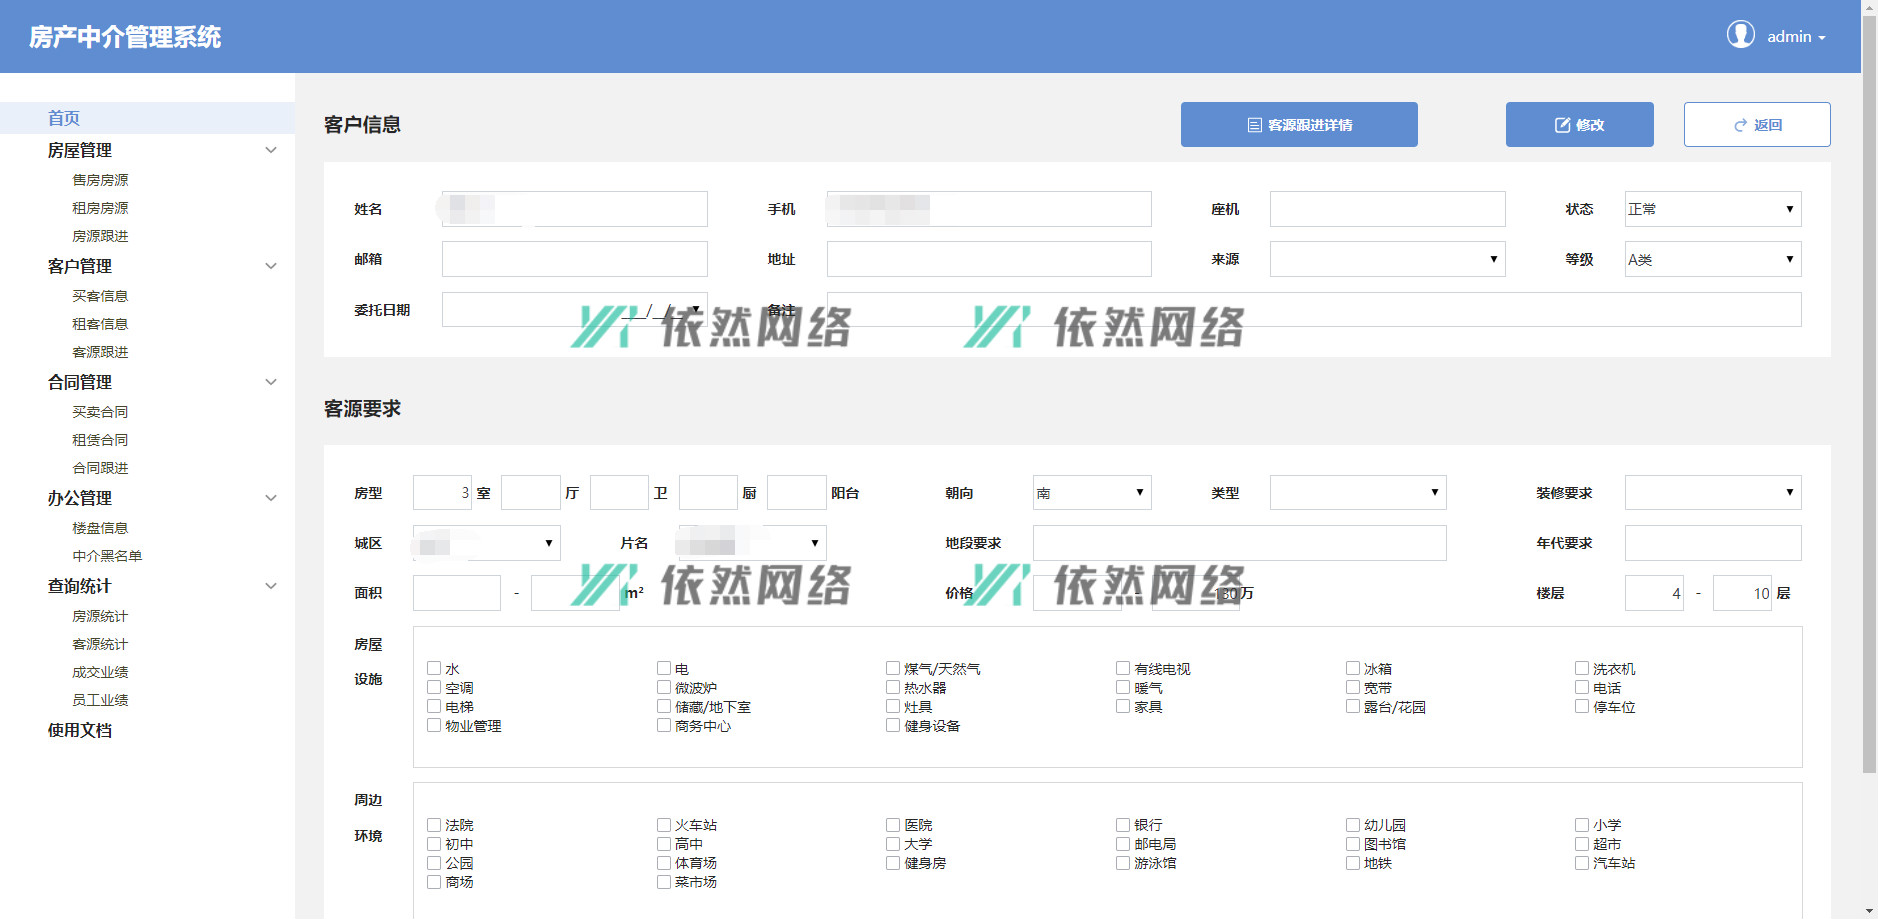Collapse the 房屋管理 section chevron
Image resolution: width=1878 pixels, height=919 pixels.
coord(270,150)
